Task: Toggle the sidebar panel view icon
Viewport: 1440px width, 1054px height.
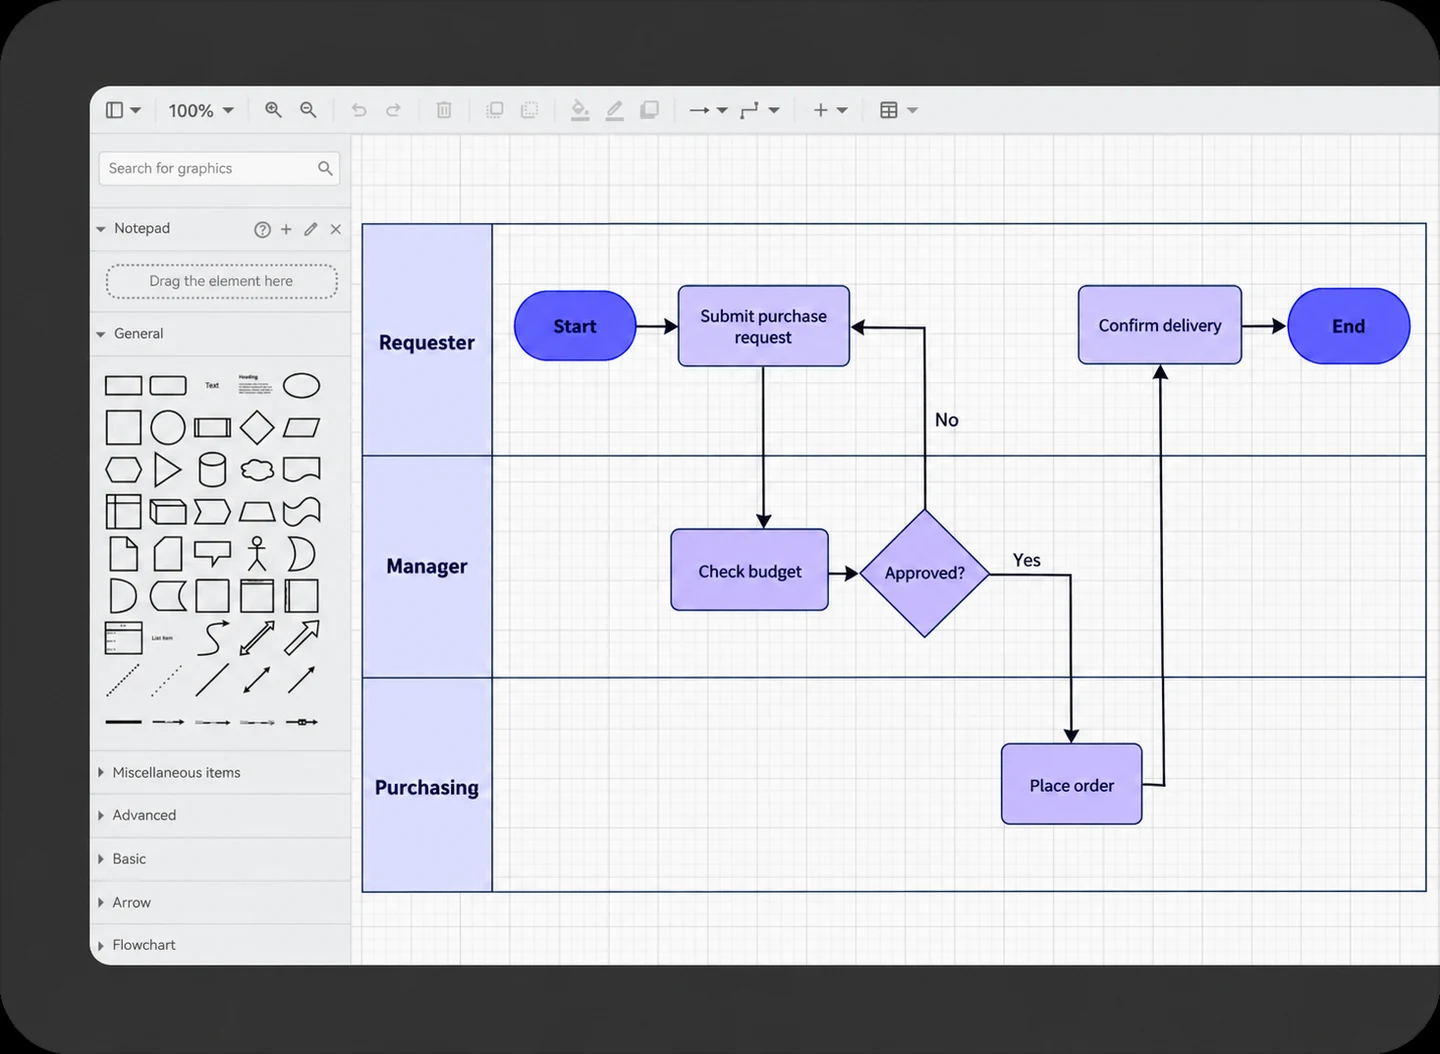Action: tap(123, 110)
